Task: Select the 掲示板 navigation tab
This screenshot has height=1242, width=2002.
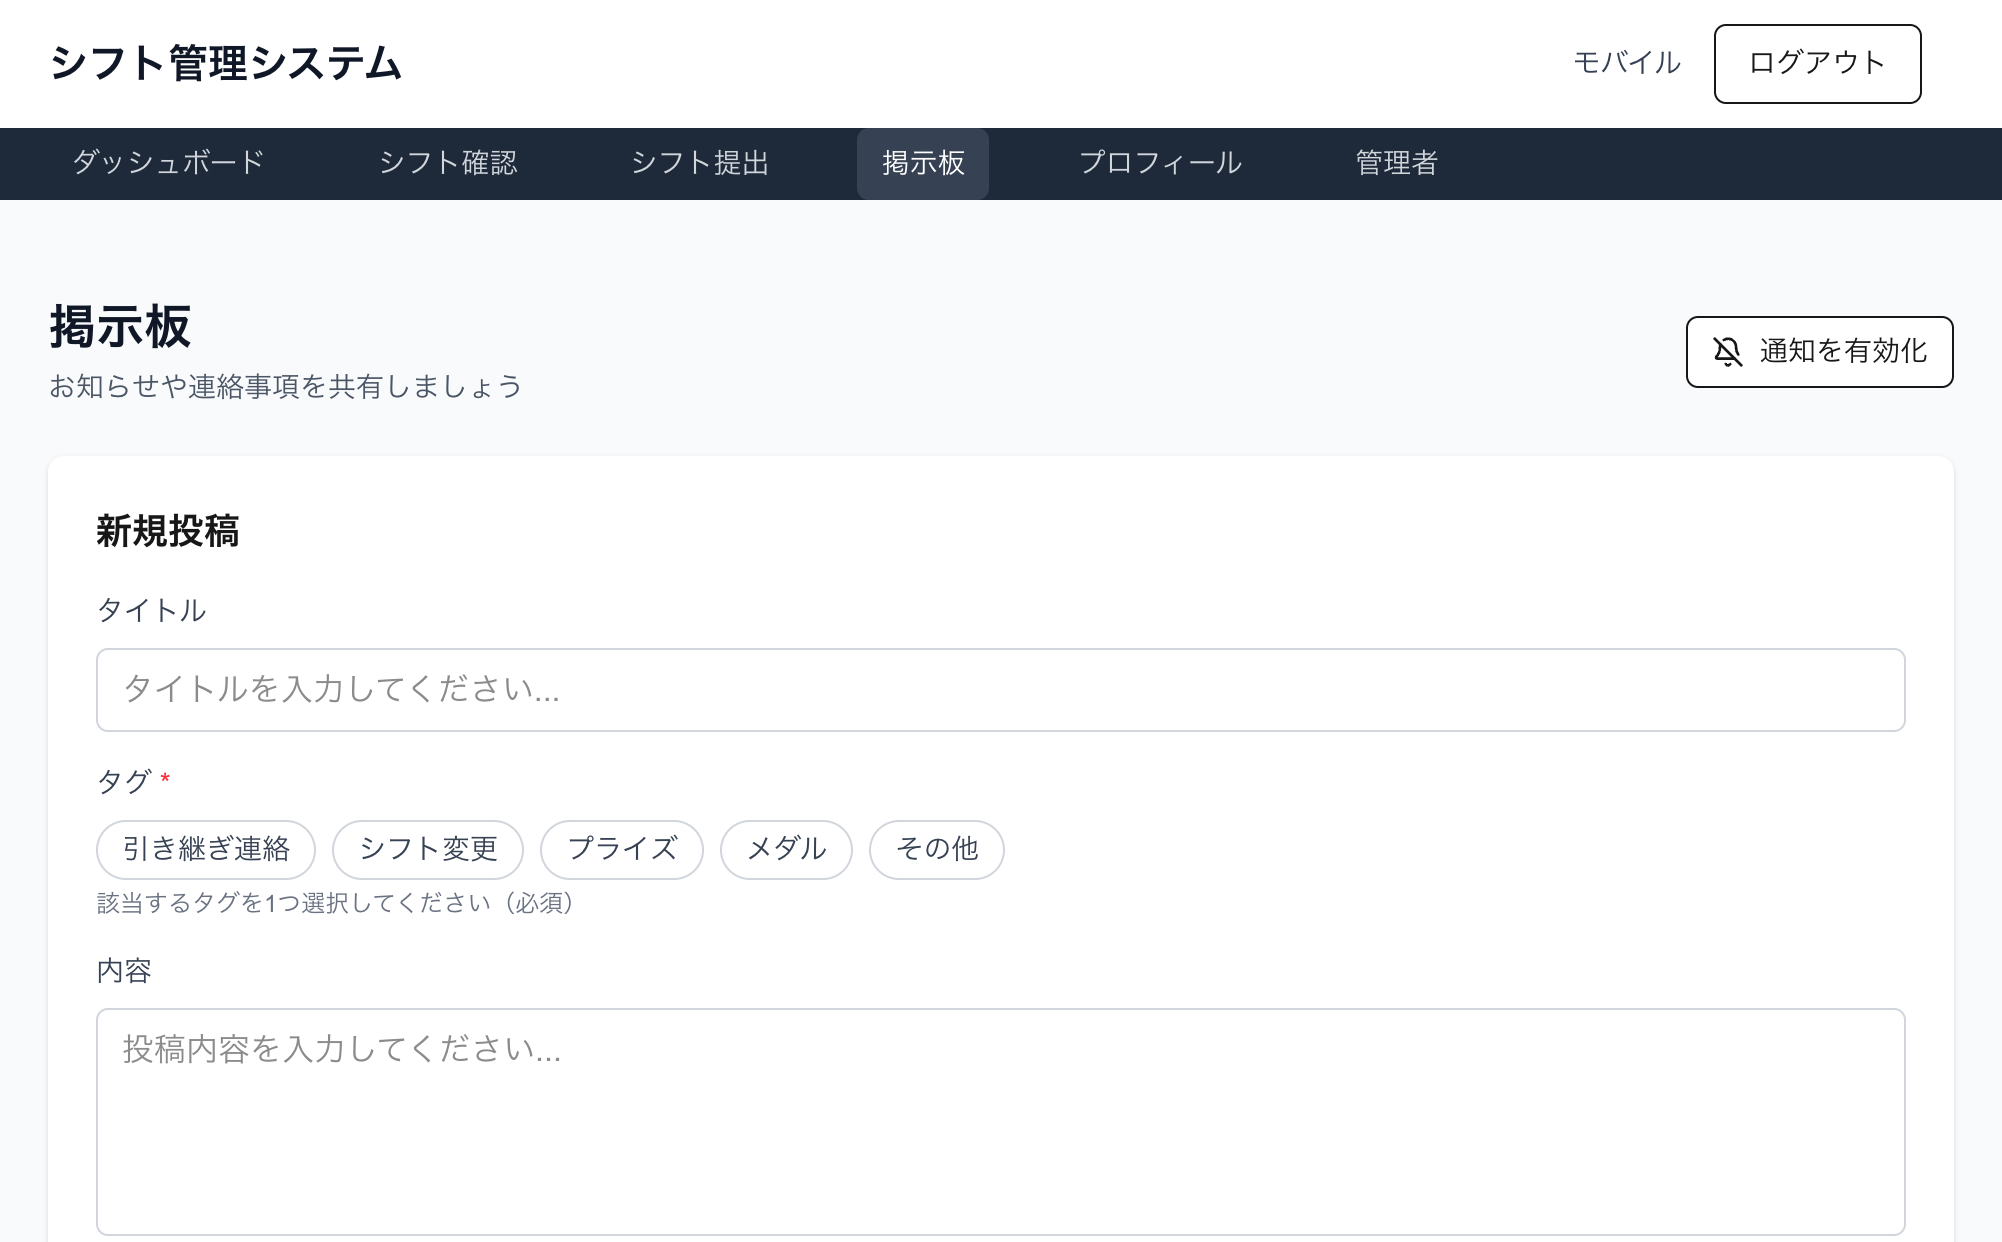Action: [922, 163]
